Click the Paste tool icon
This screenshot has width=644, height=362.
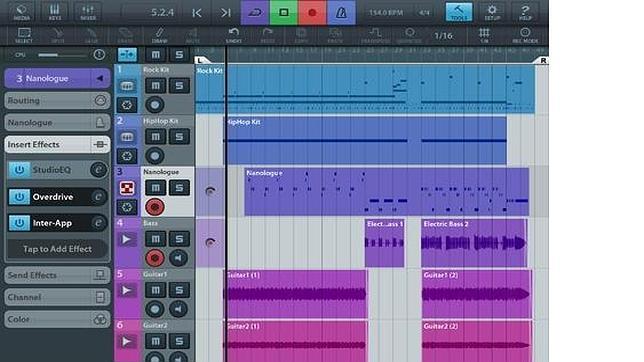click(335, 35)
